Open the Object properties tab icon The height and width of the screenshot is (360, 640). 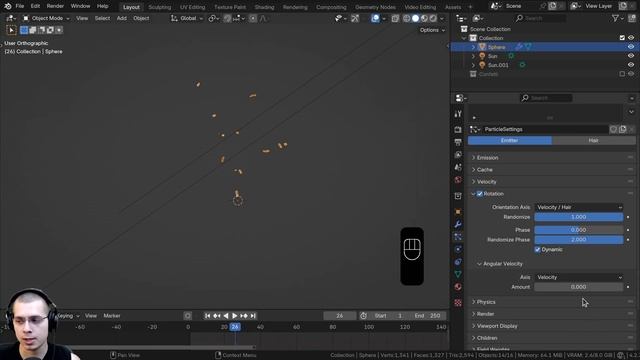coord(458,212)
